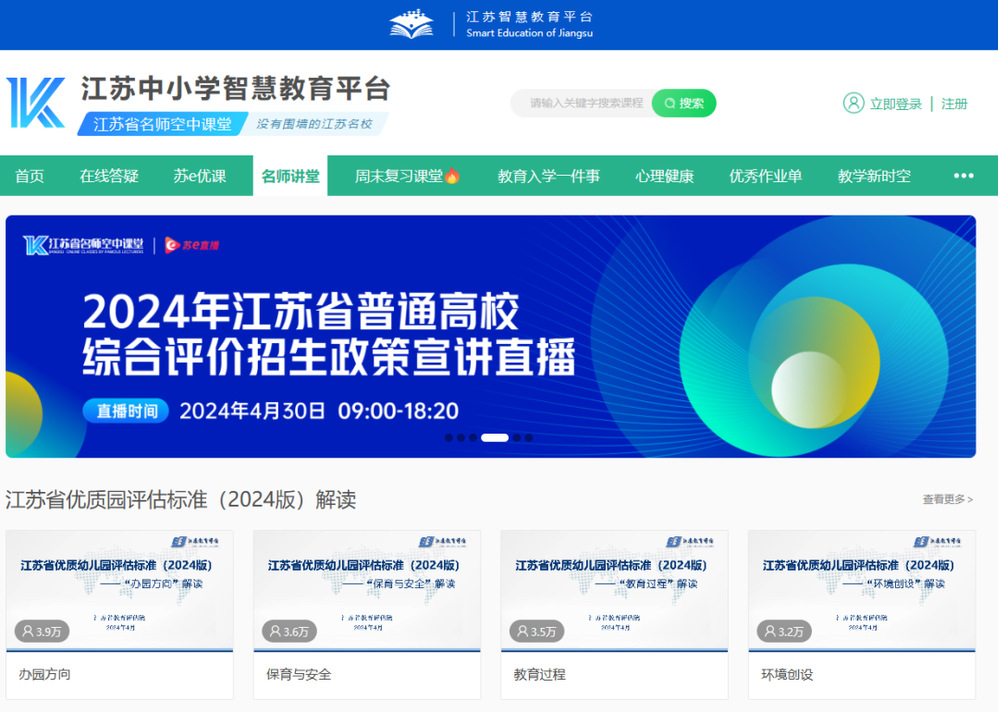Click the three-dot more menu icon
This screenshot has height=712, width=998.
(x=963, y=176)
